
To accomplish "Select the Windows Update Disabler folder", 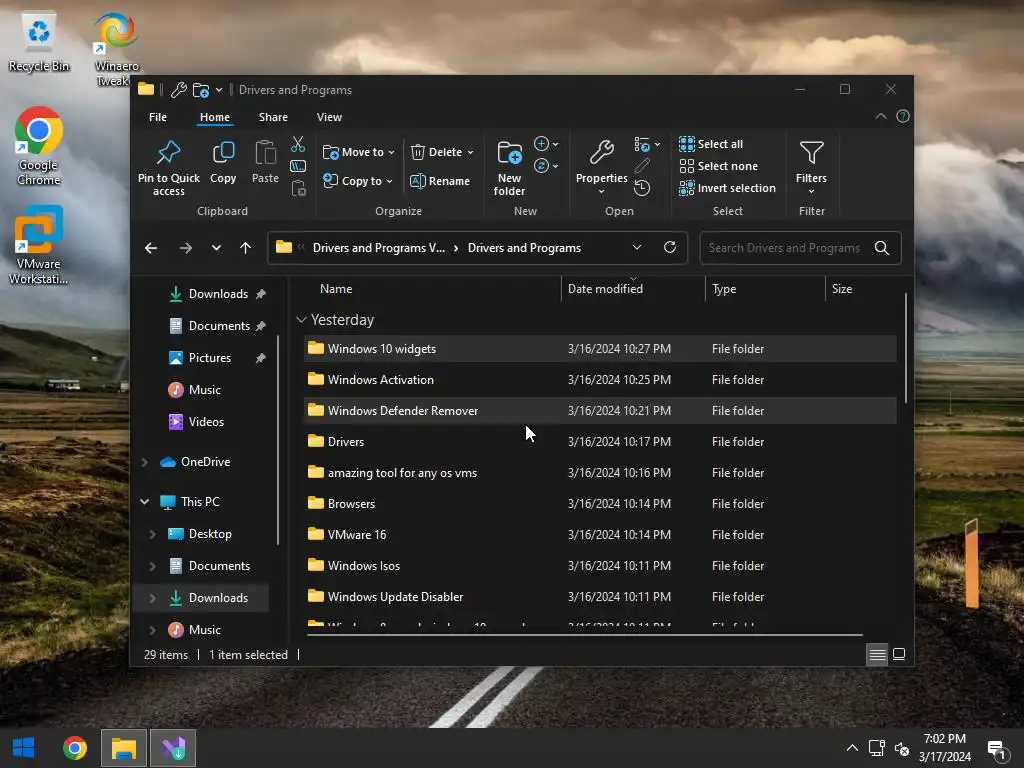I will click(600, 597).
